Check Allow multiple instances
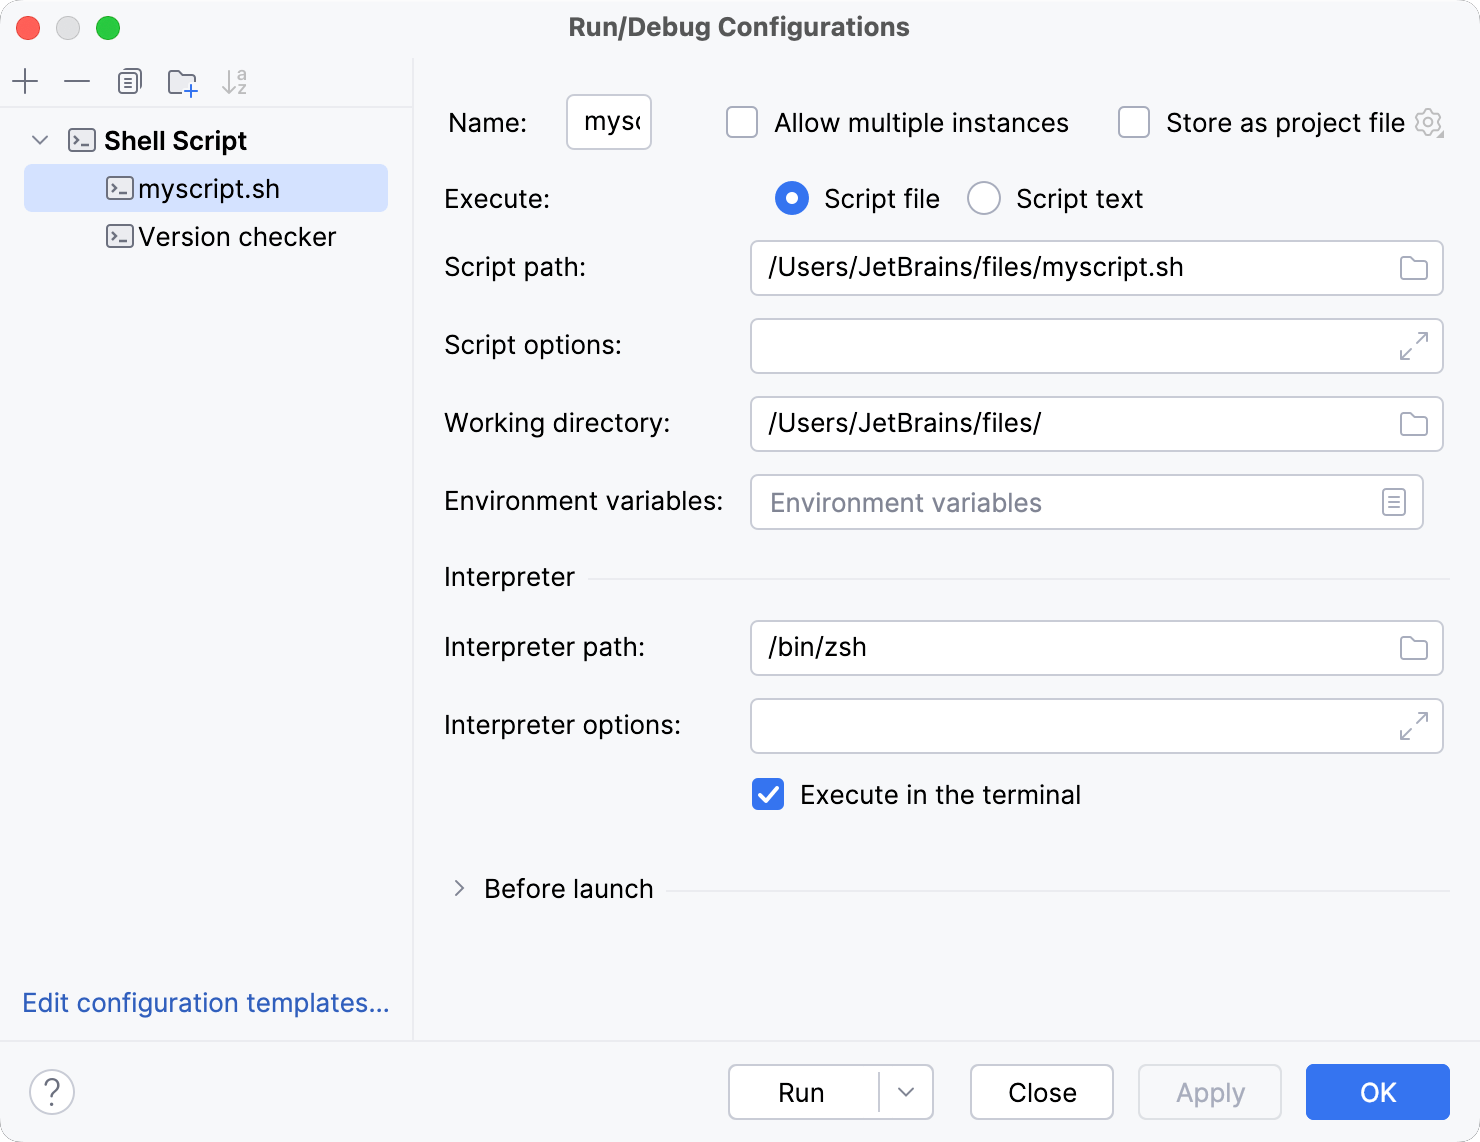This screenshot has height=1142, width=1480. click(x=741, y=122)
